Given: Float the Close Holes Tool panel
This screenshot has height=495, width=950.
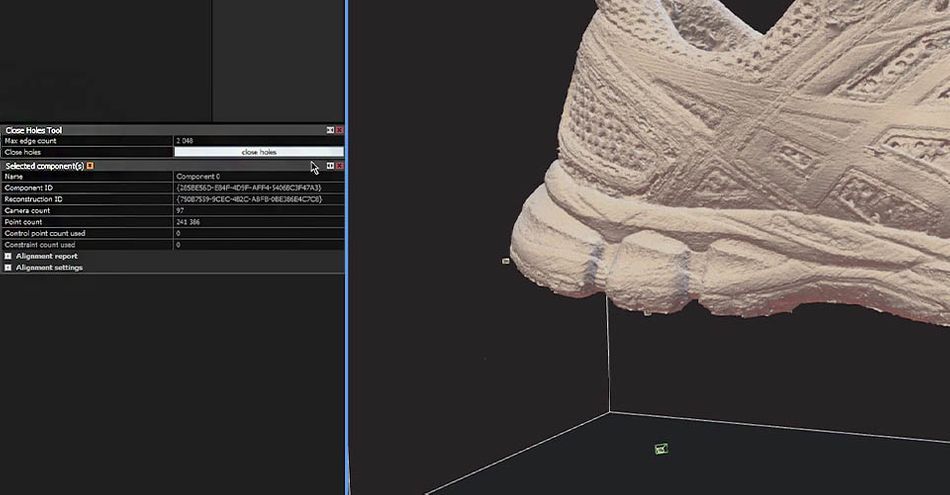Looking at the screenshot, I should (x=330, y=130).
